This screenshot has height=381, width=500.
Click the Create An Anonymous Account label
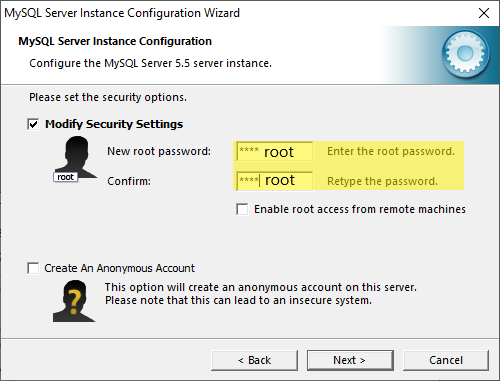(x=119, y=268)
